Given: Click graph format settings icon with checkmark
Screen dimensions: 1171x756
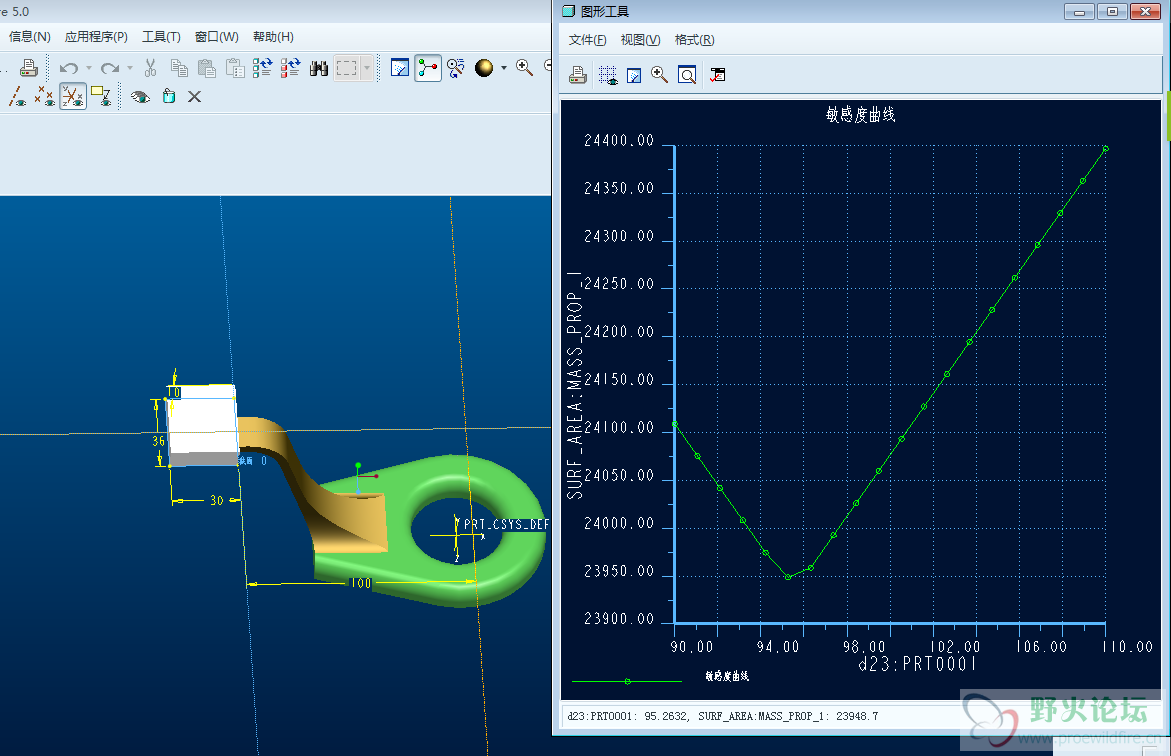Looking at the screenshot, I should click(718, 75).
